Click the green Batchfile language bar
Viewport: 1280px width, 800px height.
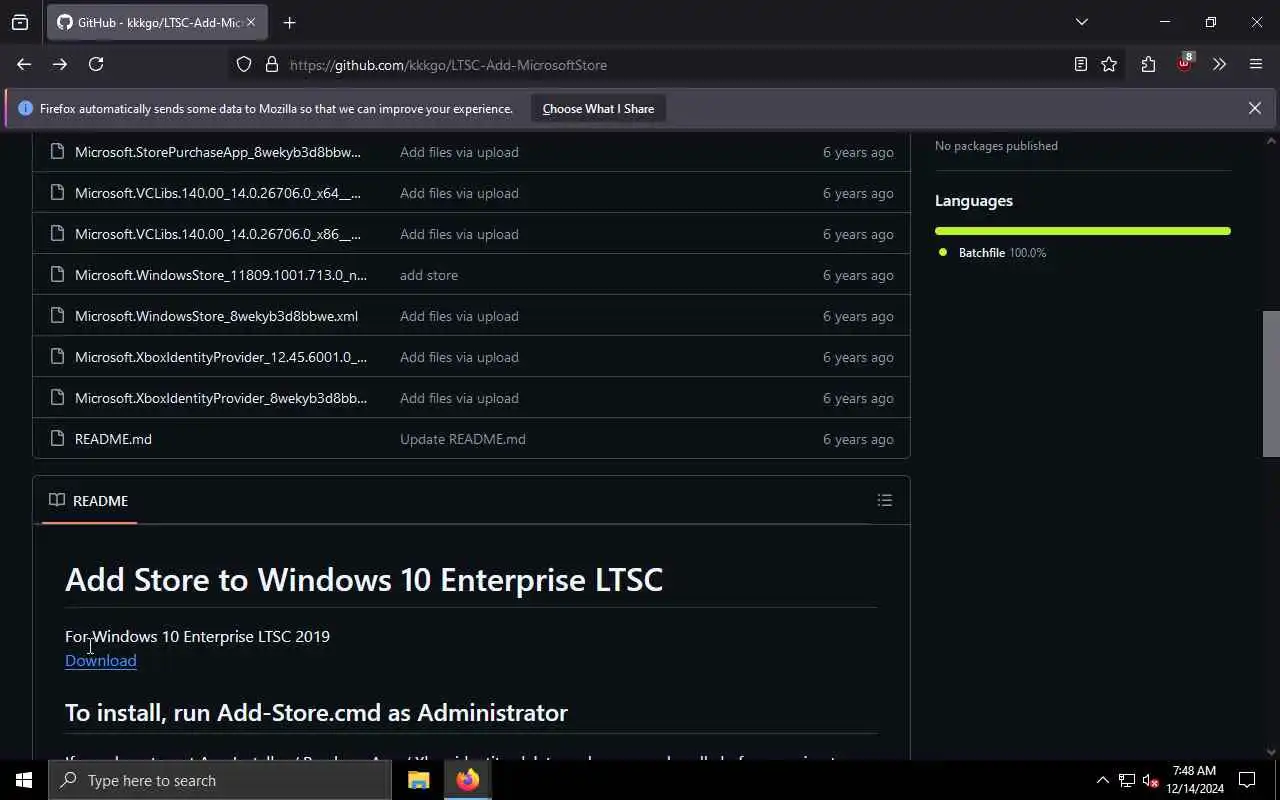(x=1083, y=231)
